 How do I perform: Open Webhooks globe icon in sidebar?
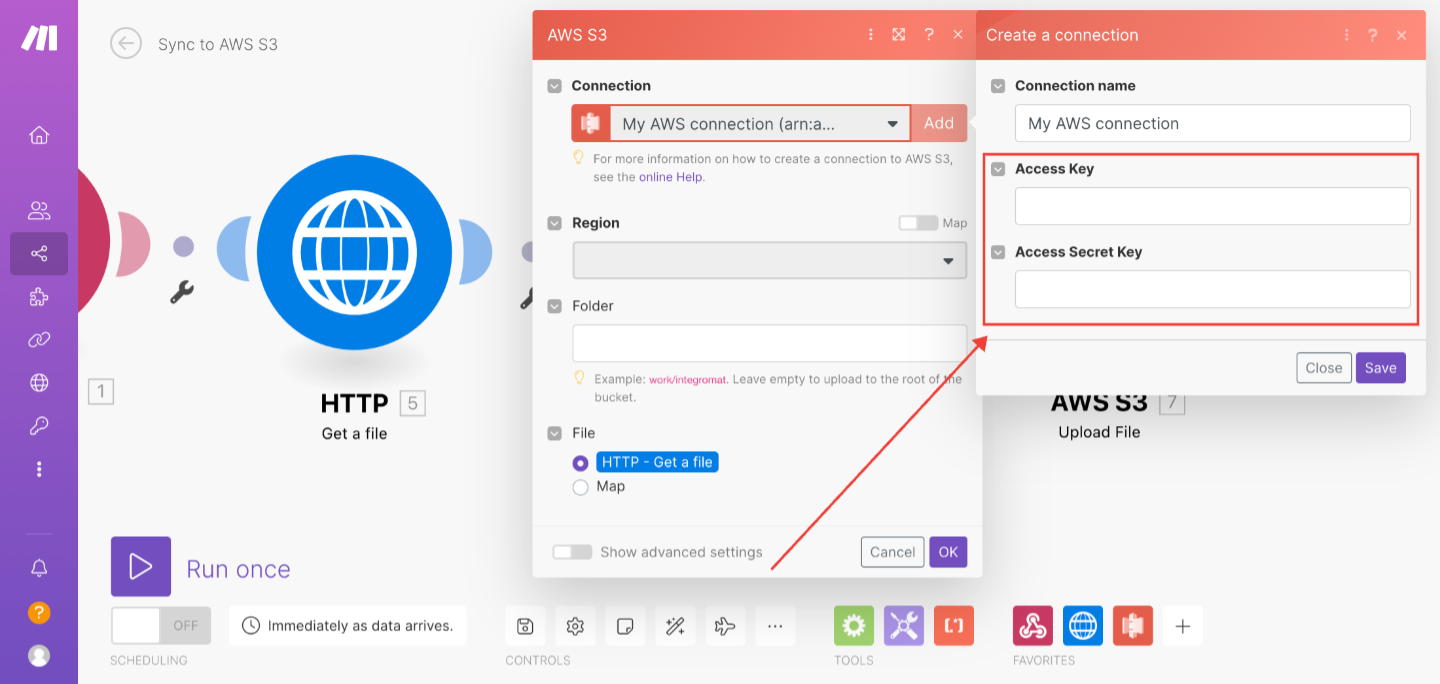[39, 383]
